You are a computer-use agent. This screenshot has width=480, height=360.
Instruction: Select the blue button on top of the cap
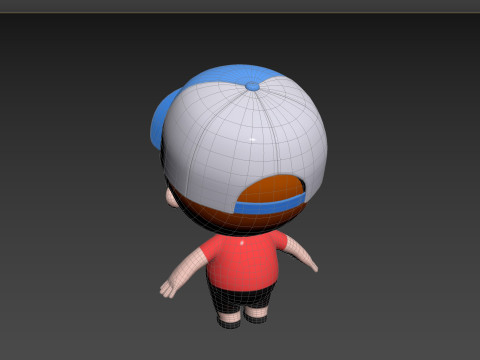252,86
